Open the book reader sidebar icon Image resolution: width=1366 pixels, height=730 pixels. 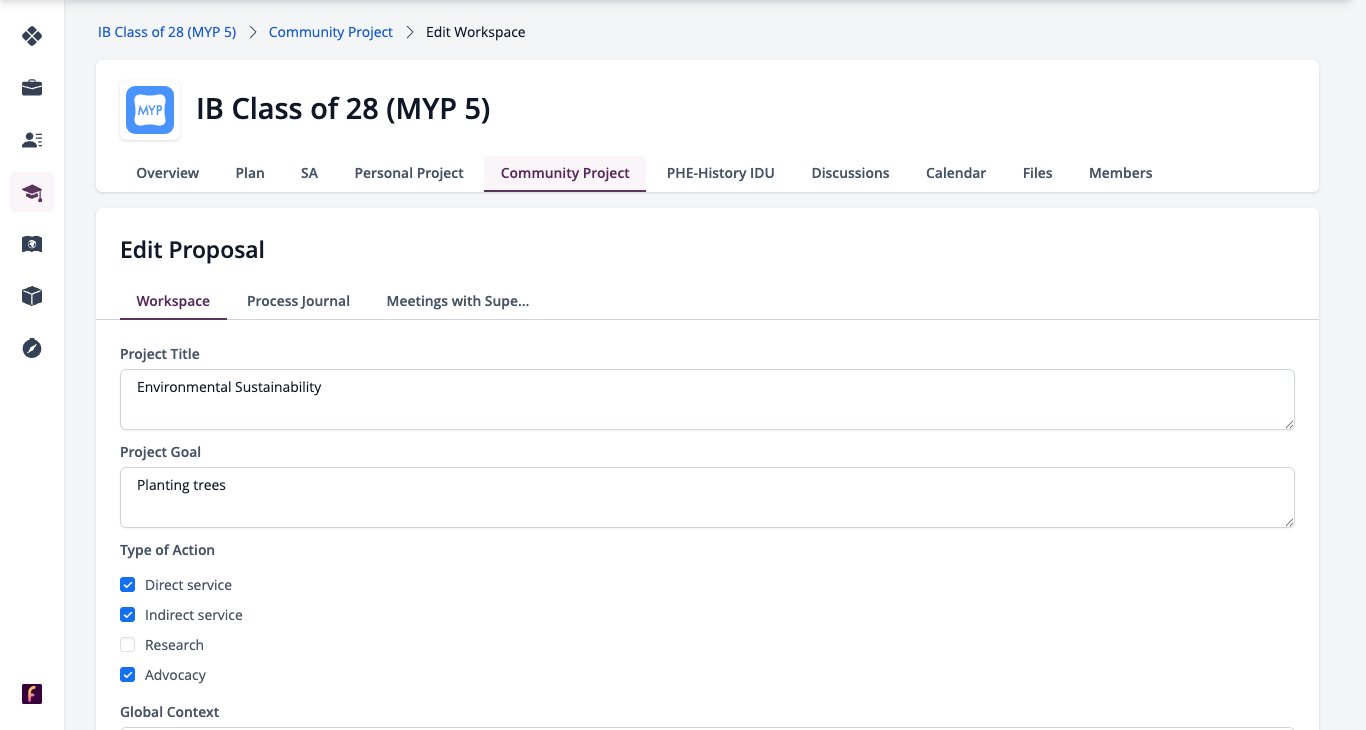click(x=32, y=244)
